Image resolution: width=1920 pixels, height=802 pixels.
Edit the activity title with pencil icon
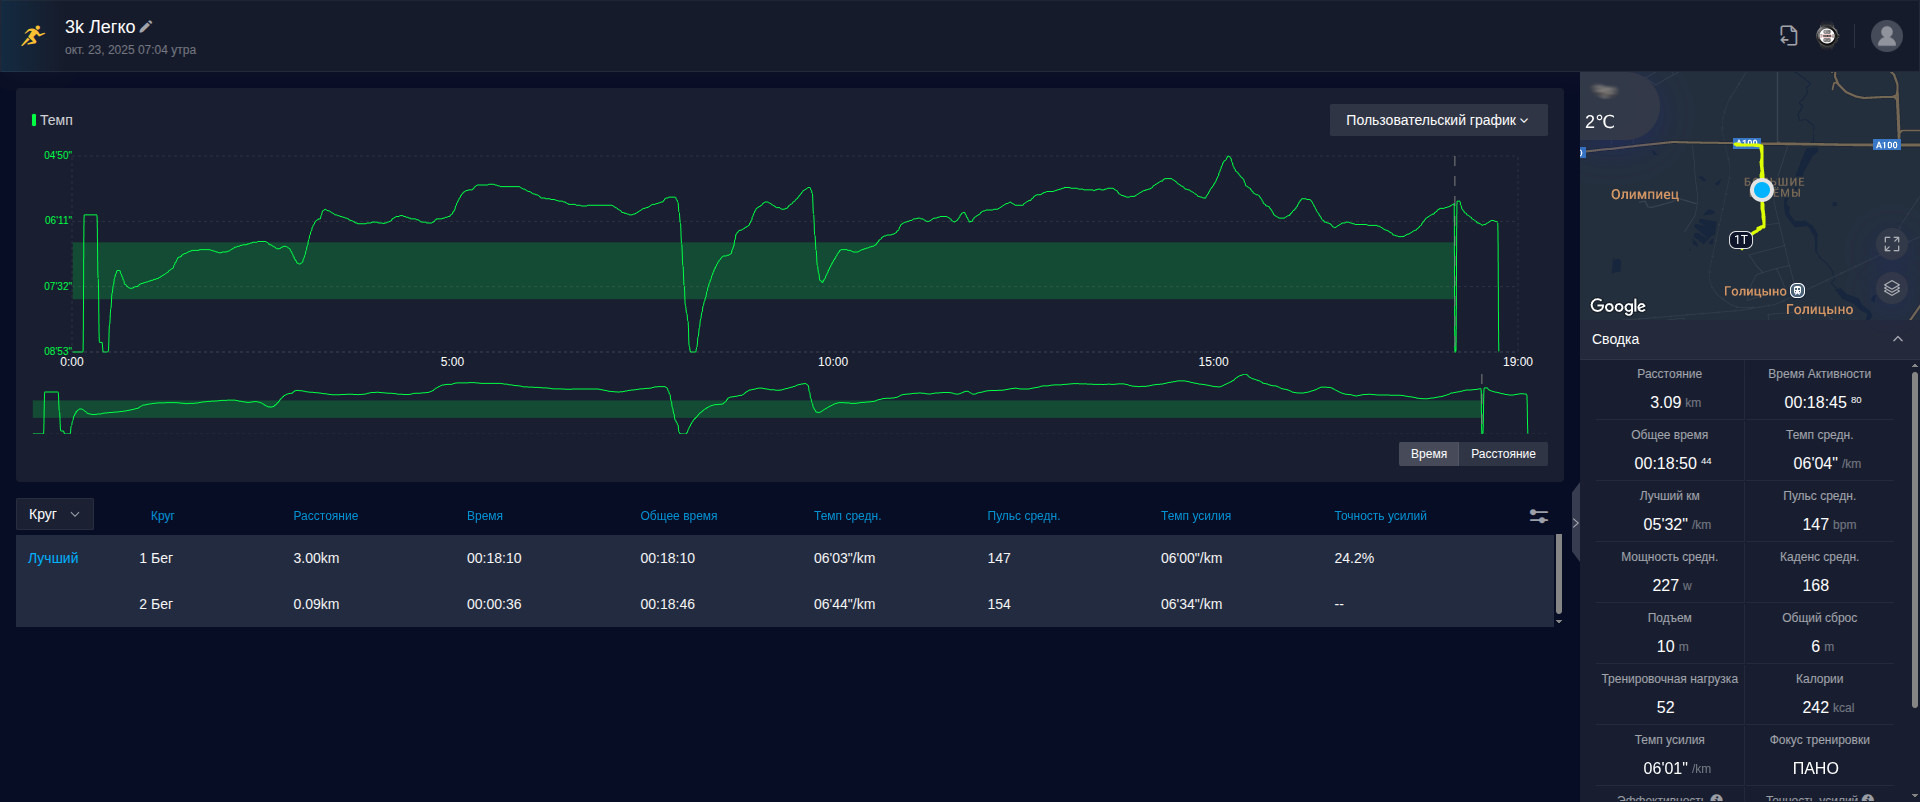146,27
